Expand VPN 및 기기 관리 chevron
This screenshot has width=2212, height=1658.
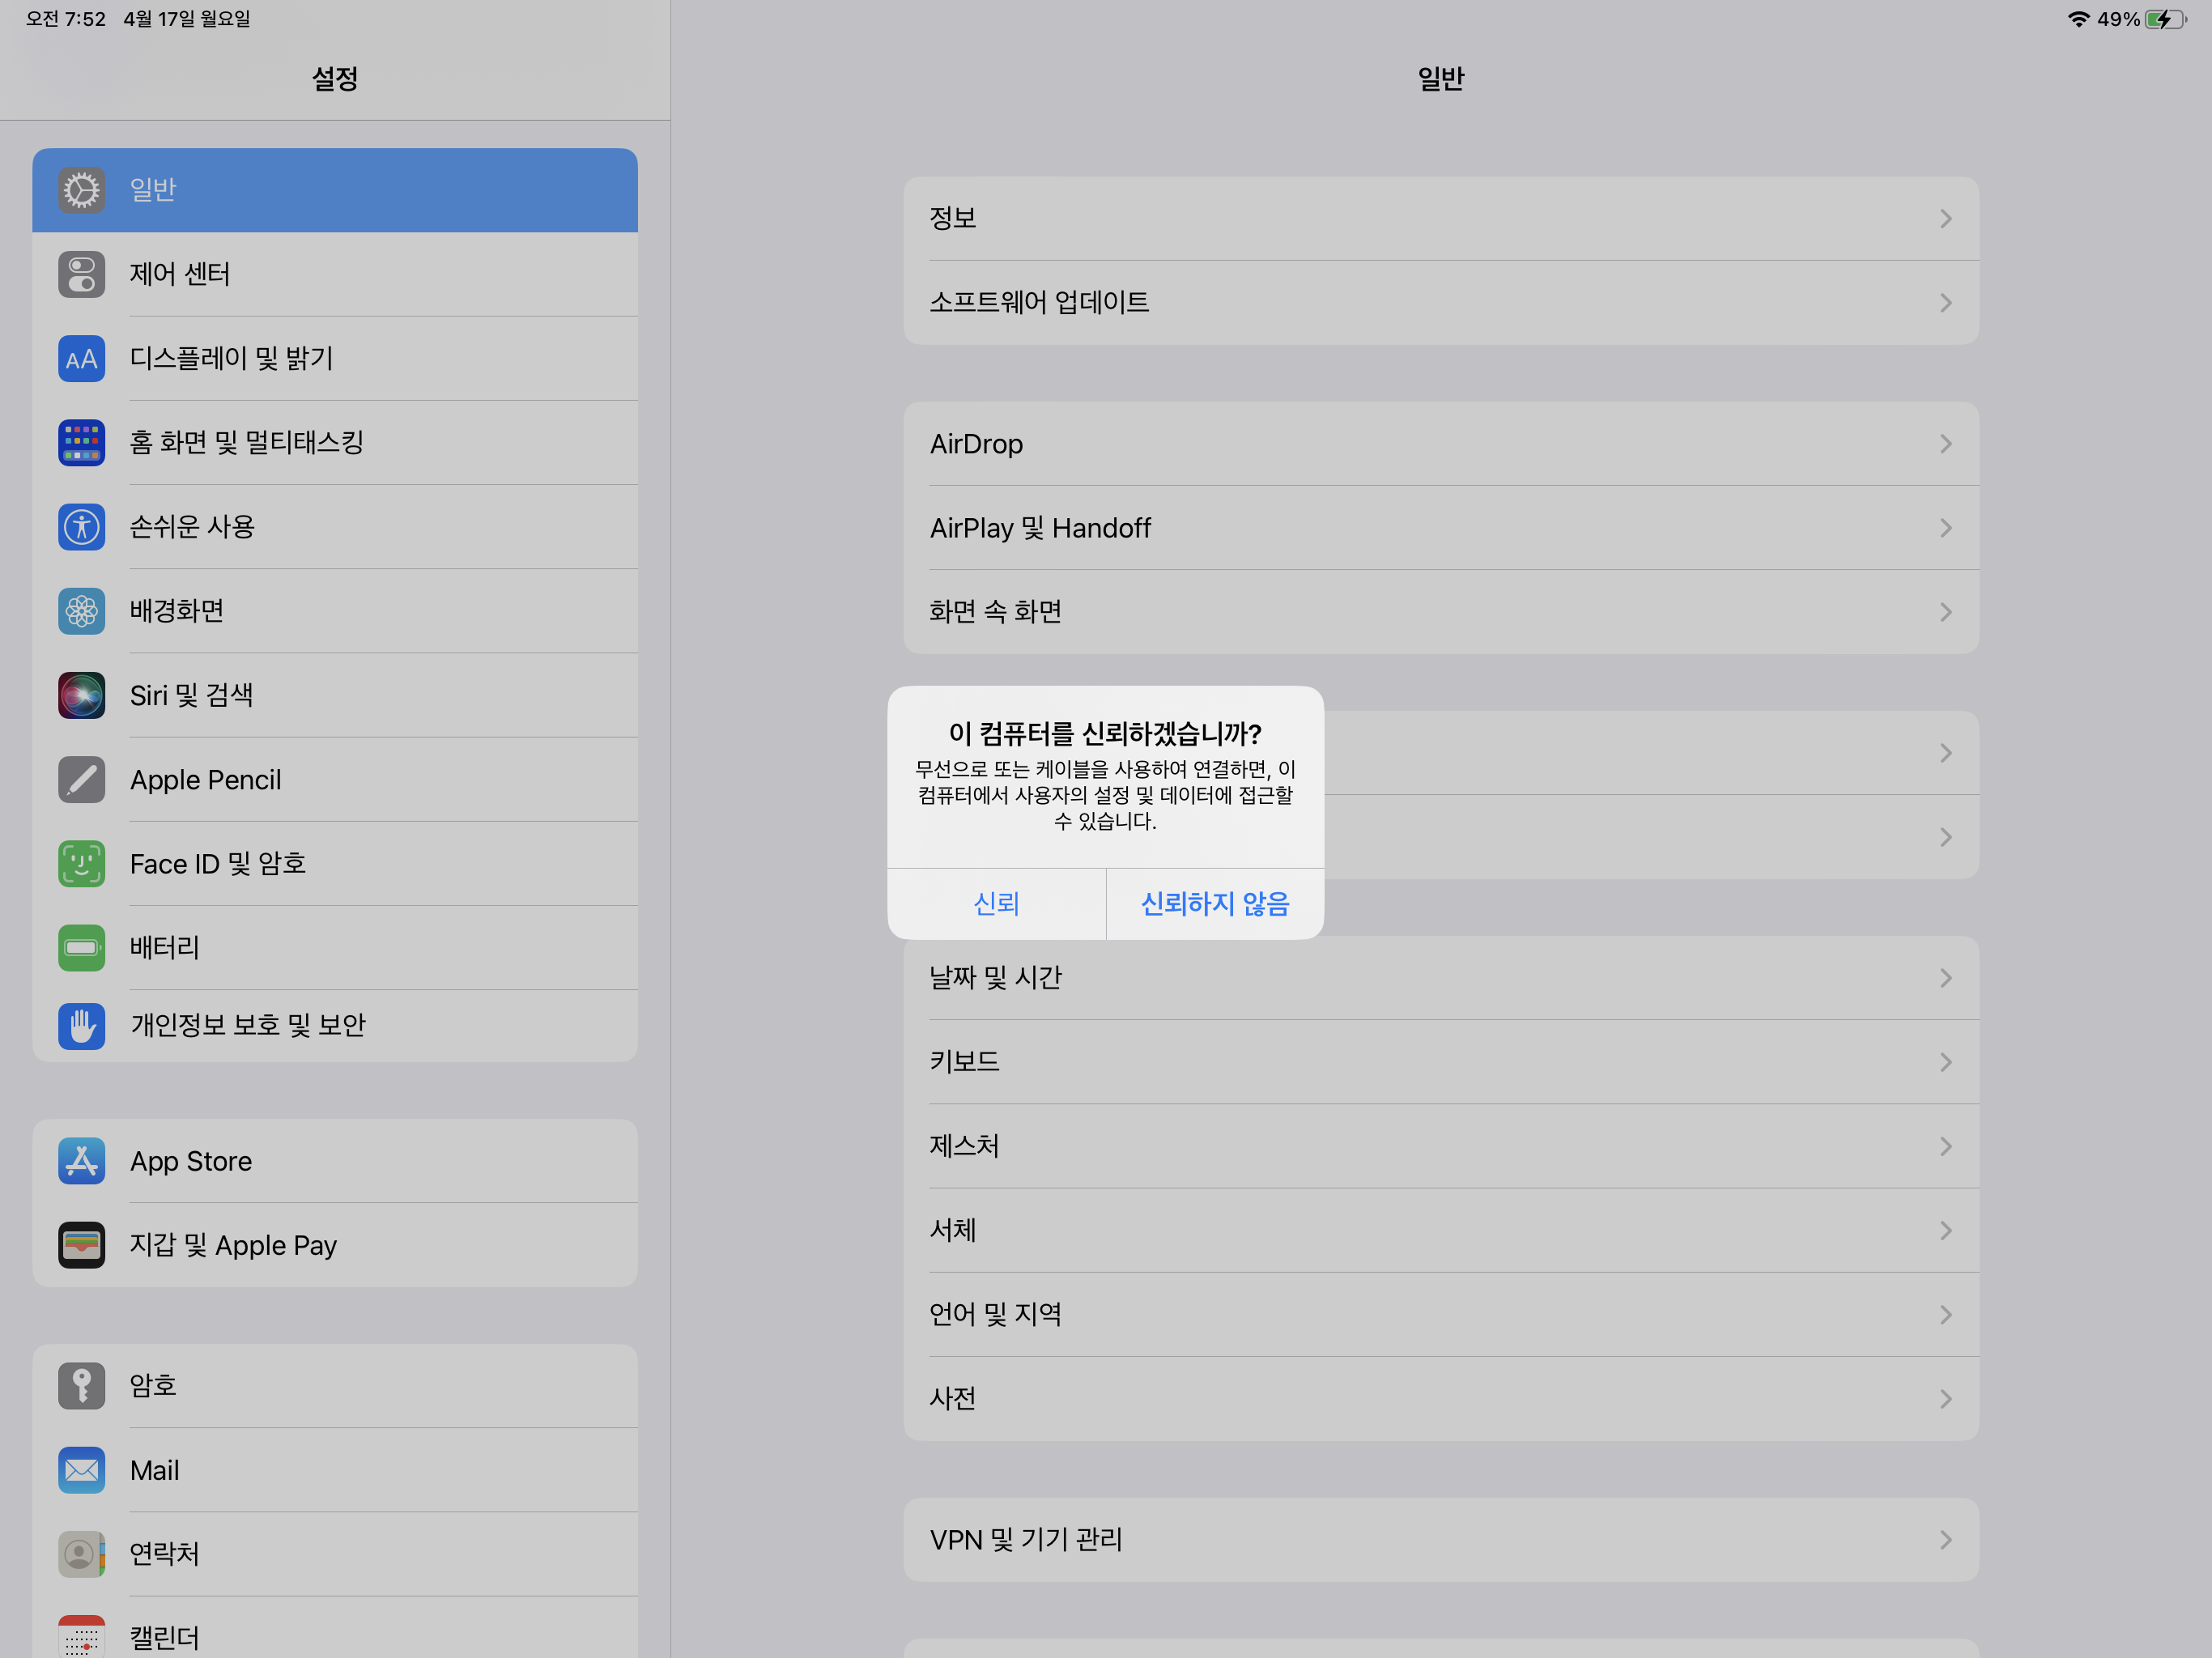pos(1945,1540)
